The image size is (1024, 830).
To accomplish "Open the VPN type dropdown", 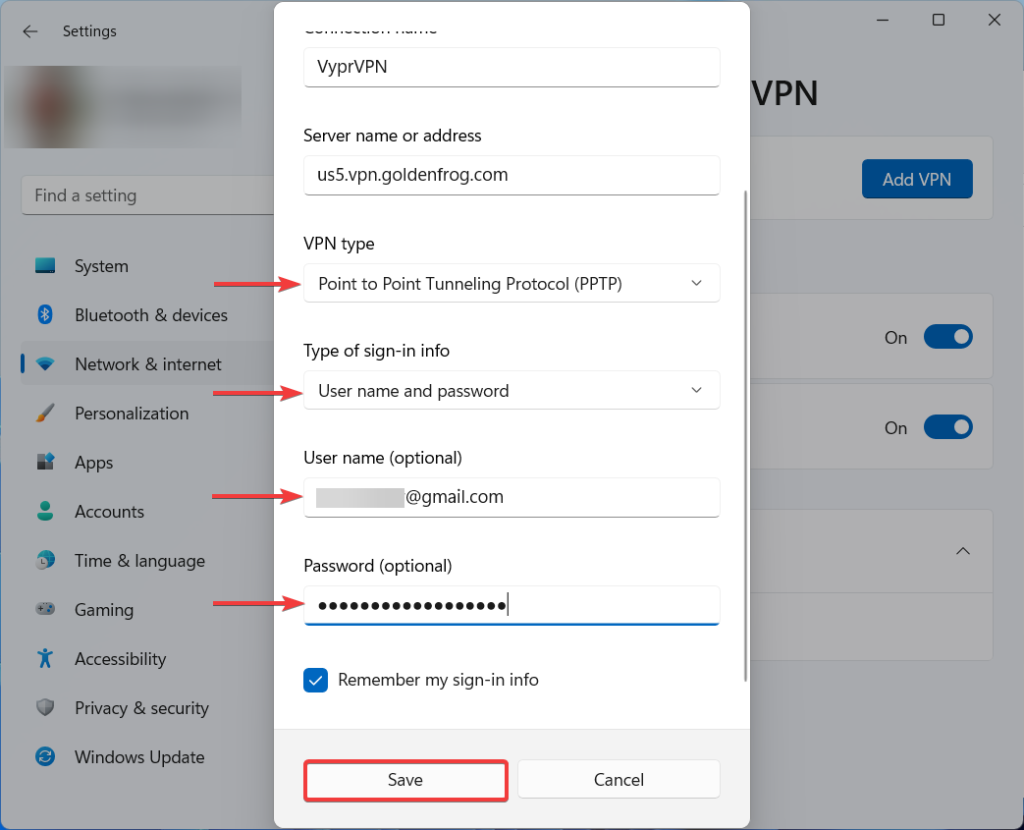I will pyautogui.click(x=511, y=283).
